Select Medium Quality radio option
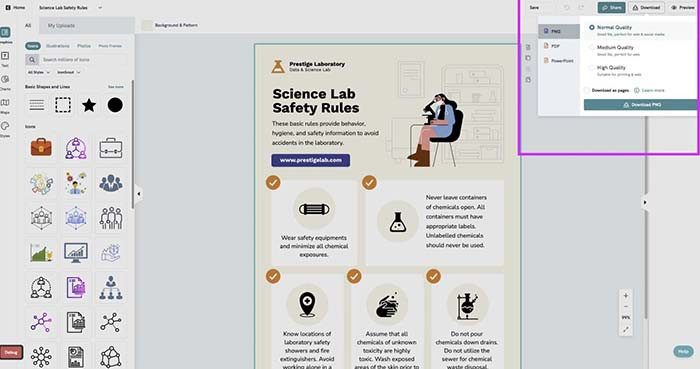Viewport: 700px width, 369px height. pyautogui.click(x=592, y=47)
